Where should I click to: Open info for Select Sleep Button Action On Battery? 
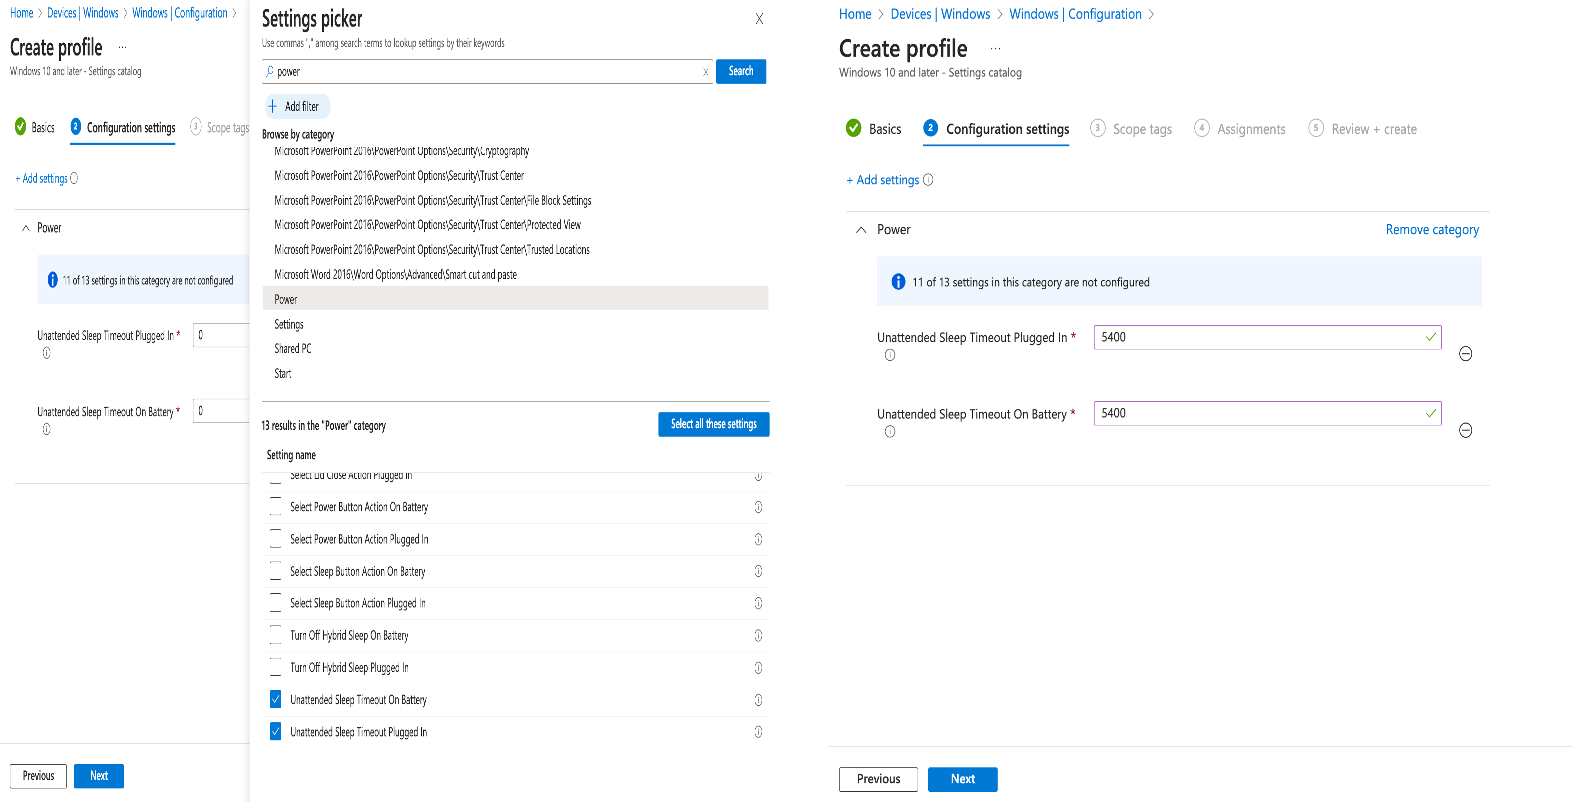(758, 571)
